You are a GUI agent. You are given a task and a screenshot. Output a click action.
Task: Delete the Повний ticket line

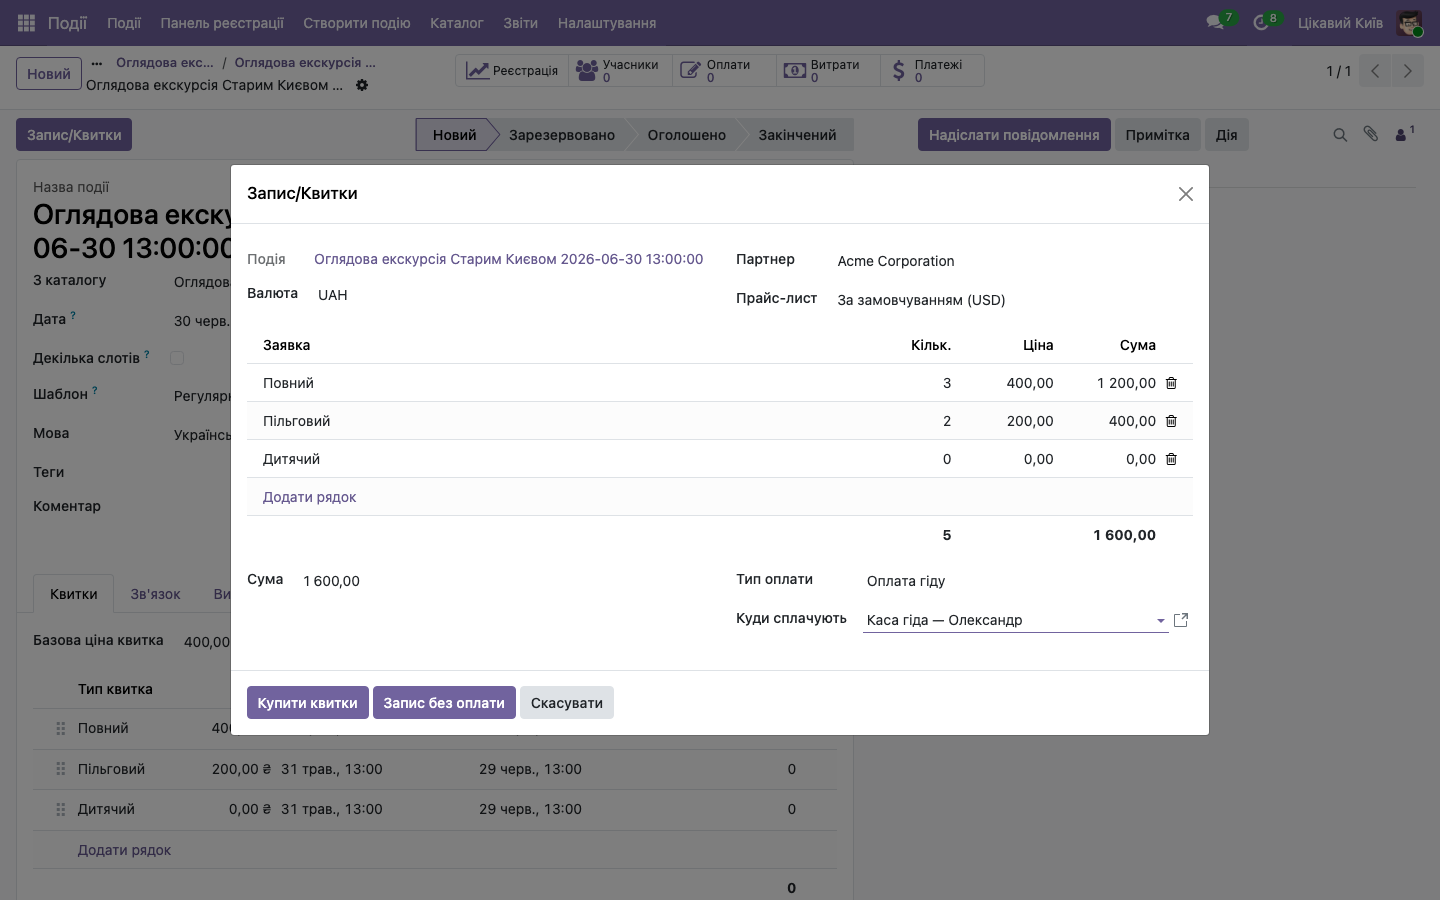point(1171,383)
